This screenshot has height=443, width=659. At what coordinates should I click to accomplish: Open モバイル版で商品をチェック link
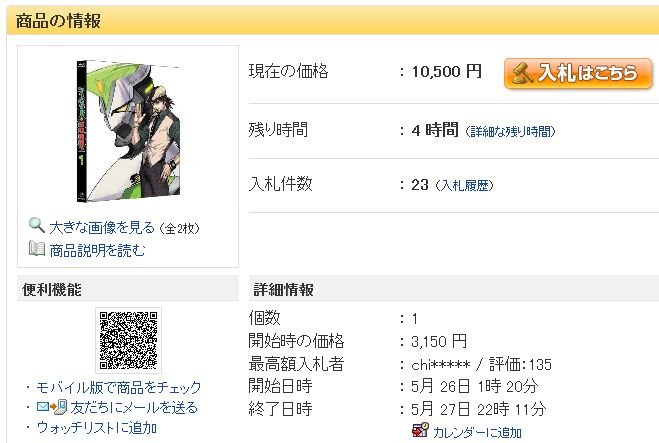pyautogui.click(x=119, y=387)
